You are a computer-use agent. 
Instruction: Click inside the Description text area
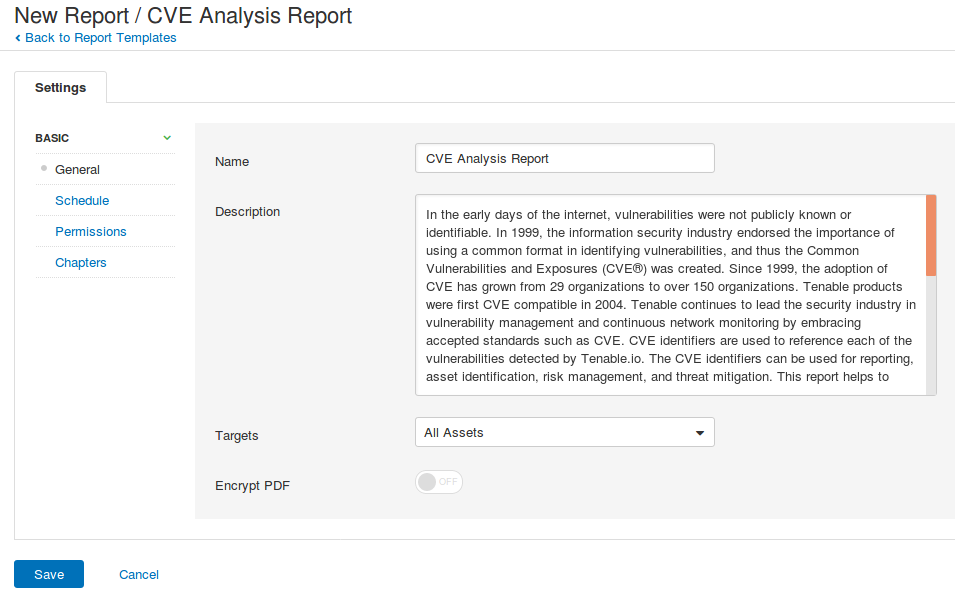(670, 295)
